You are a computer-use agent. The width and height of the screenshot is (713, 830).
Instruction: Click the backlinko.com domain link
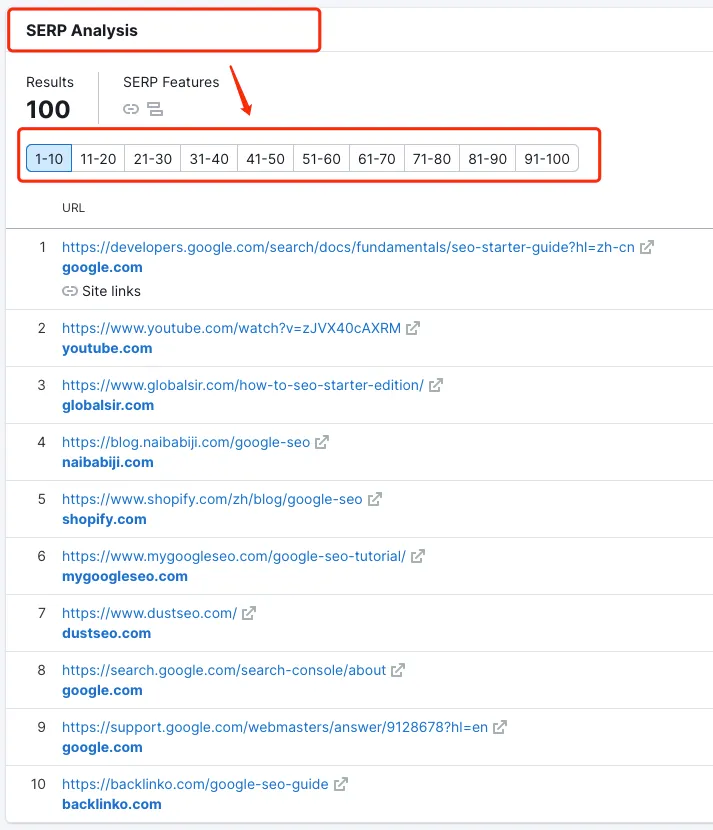[112, 804]
